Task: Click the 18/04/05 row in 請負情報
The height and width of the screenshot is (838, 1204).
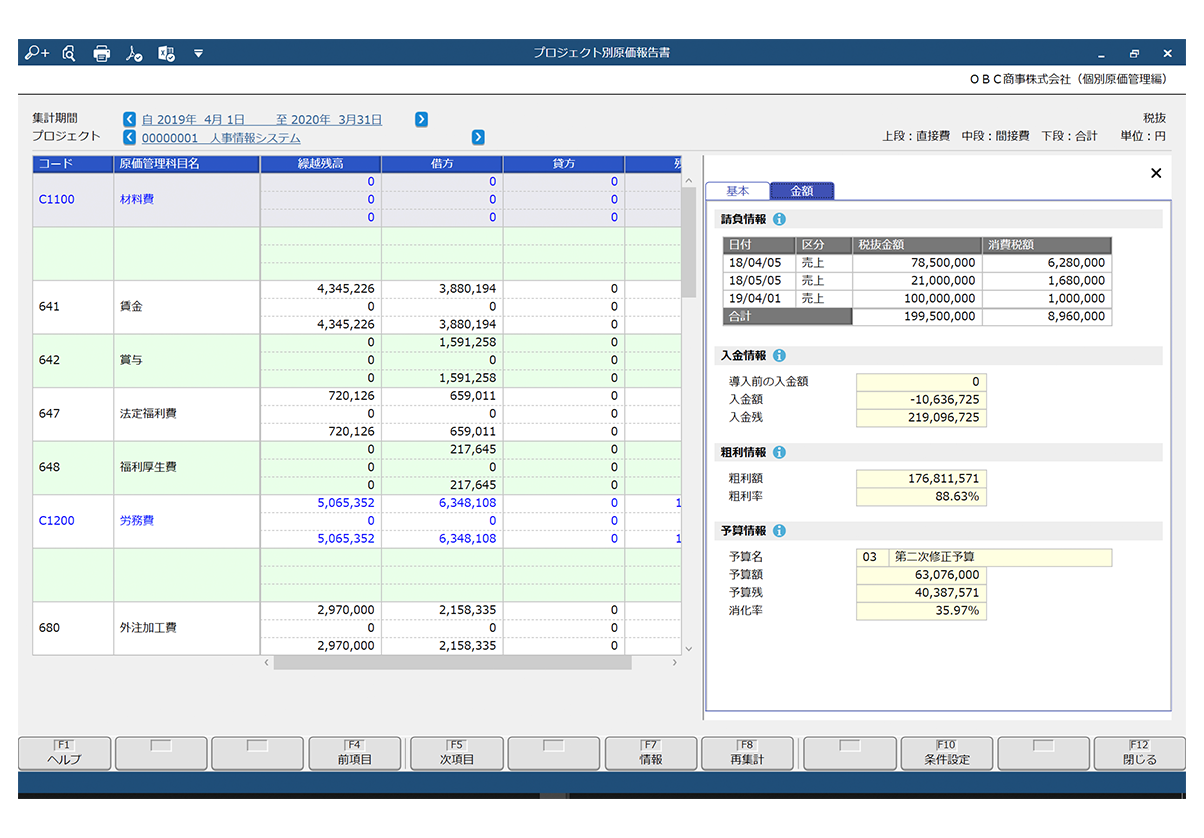Action: (x=917, y=263)
